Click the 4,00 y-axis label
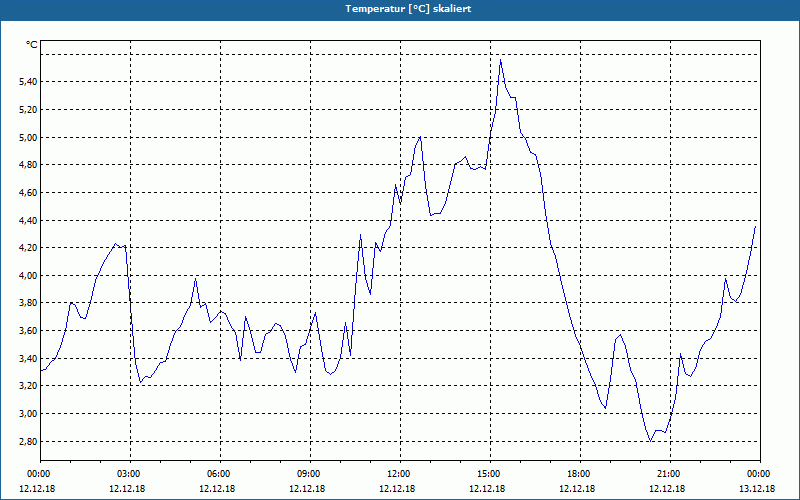This screenshot has width=800, height=500. 28,276
